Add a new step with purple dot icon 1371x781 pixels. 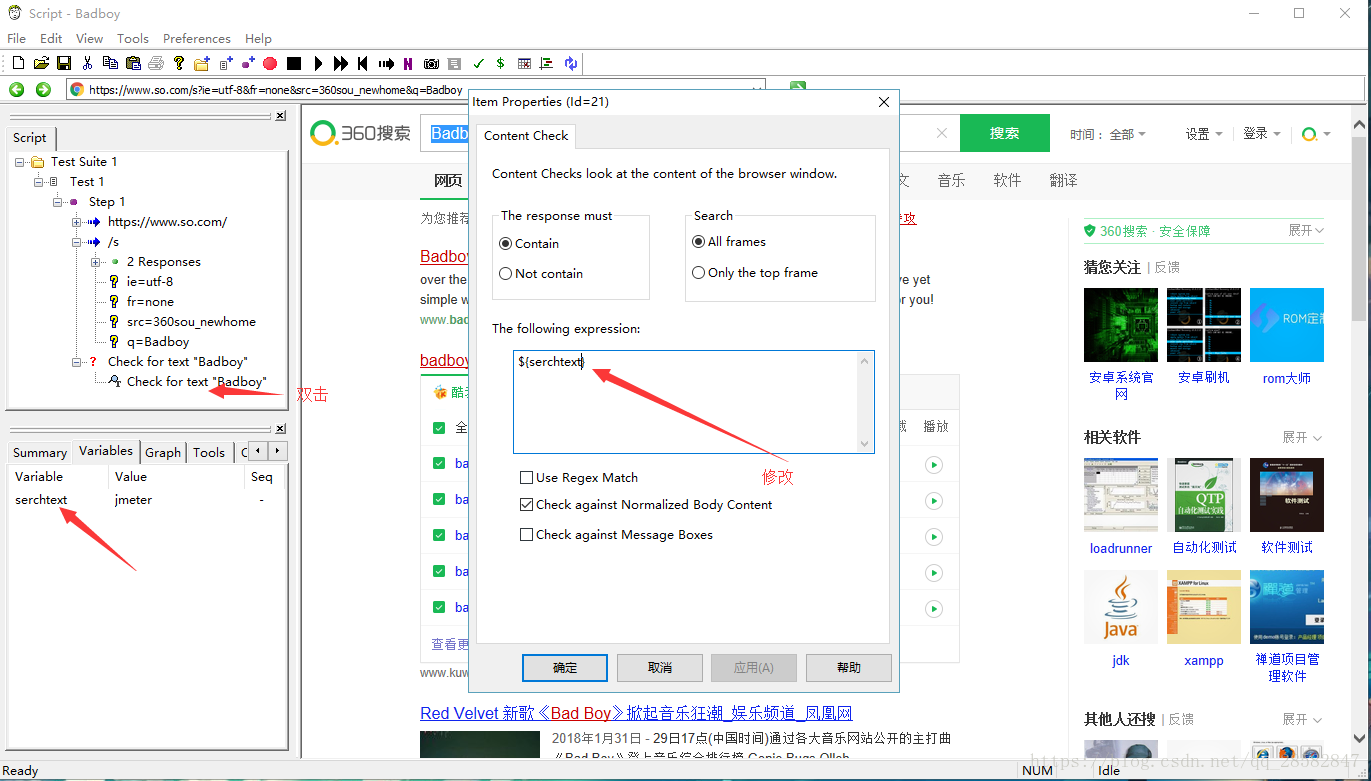[x=248, y=63]
